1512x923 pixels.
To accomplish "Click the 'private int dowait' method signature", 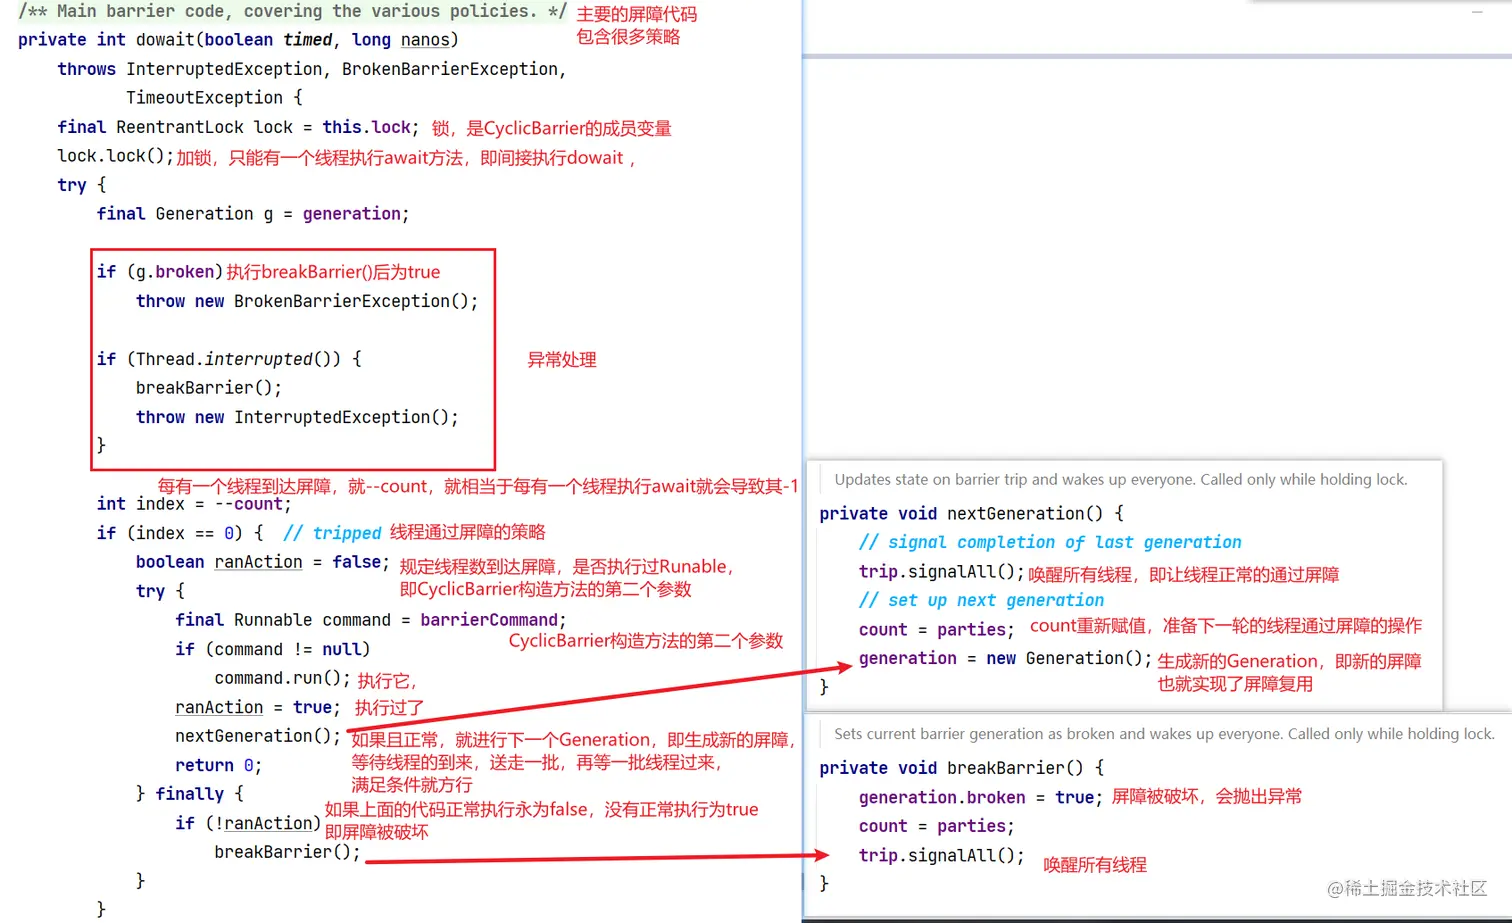I will (238, 40).
